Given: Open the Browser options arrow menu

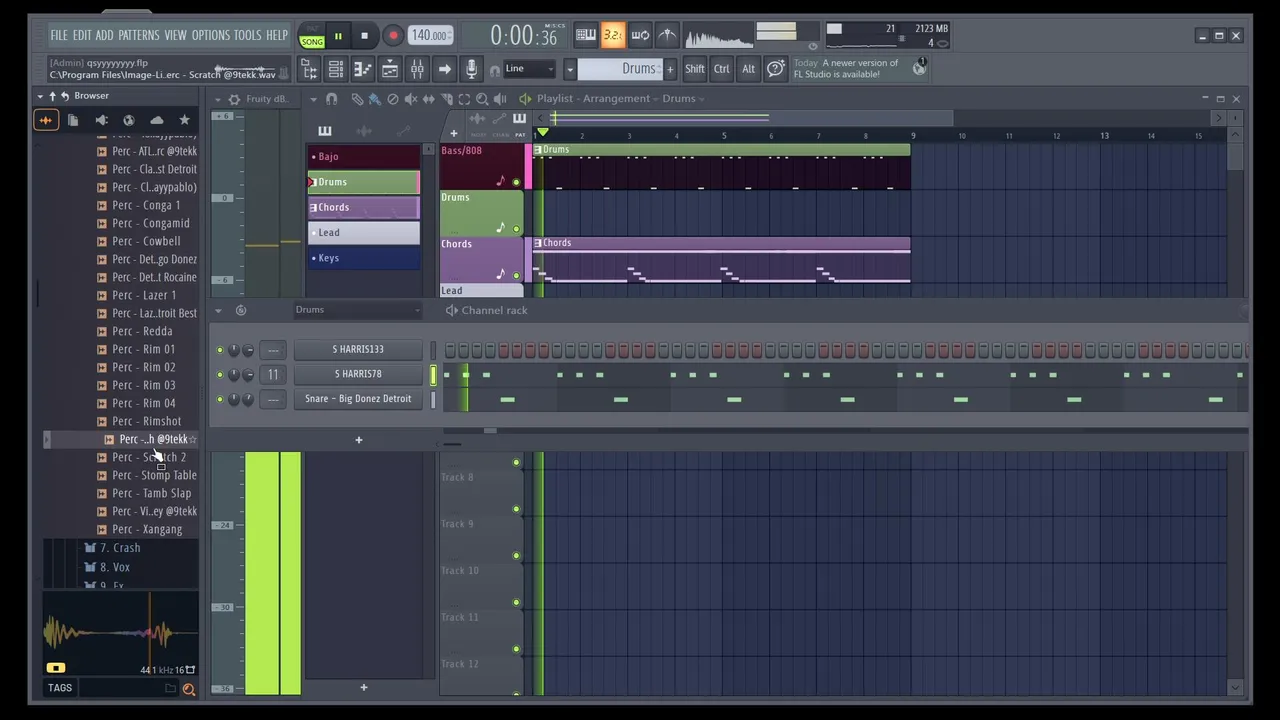Looking at the screenshot, I should point(40,96).
